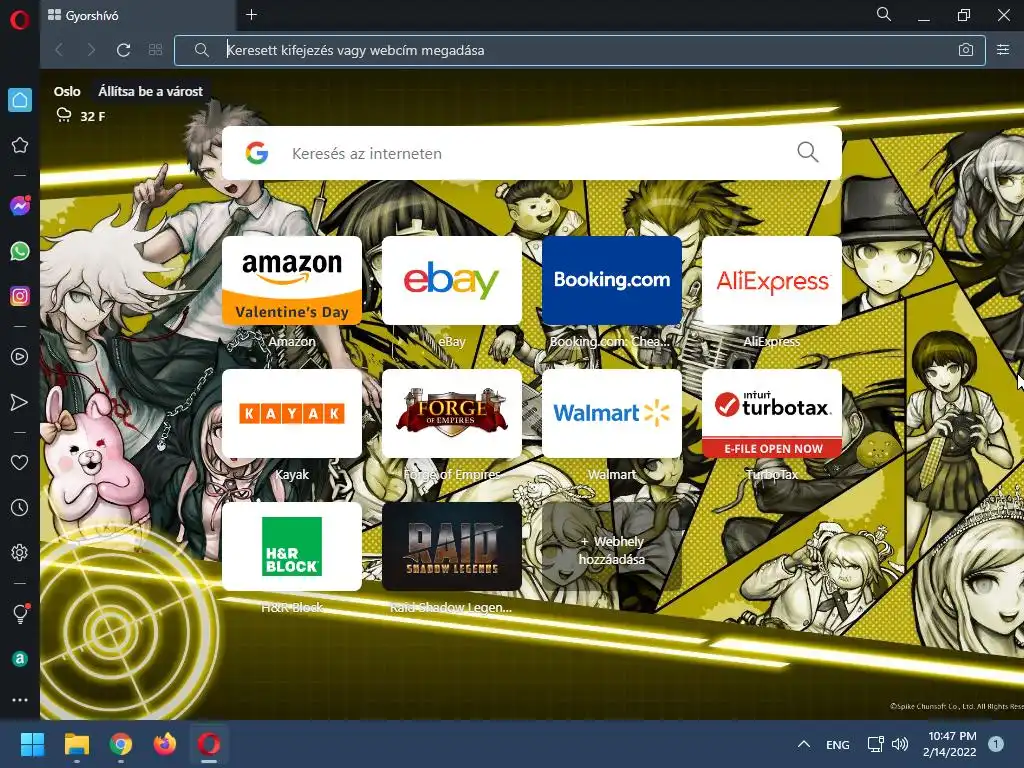Click the Oslo city label

tap(67, 91)
